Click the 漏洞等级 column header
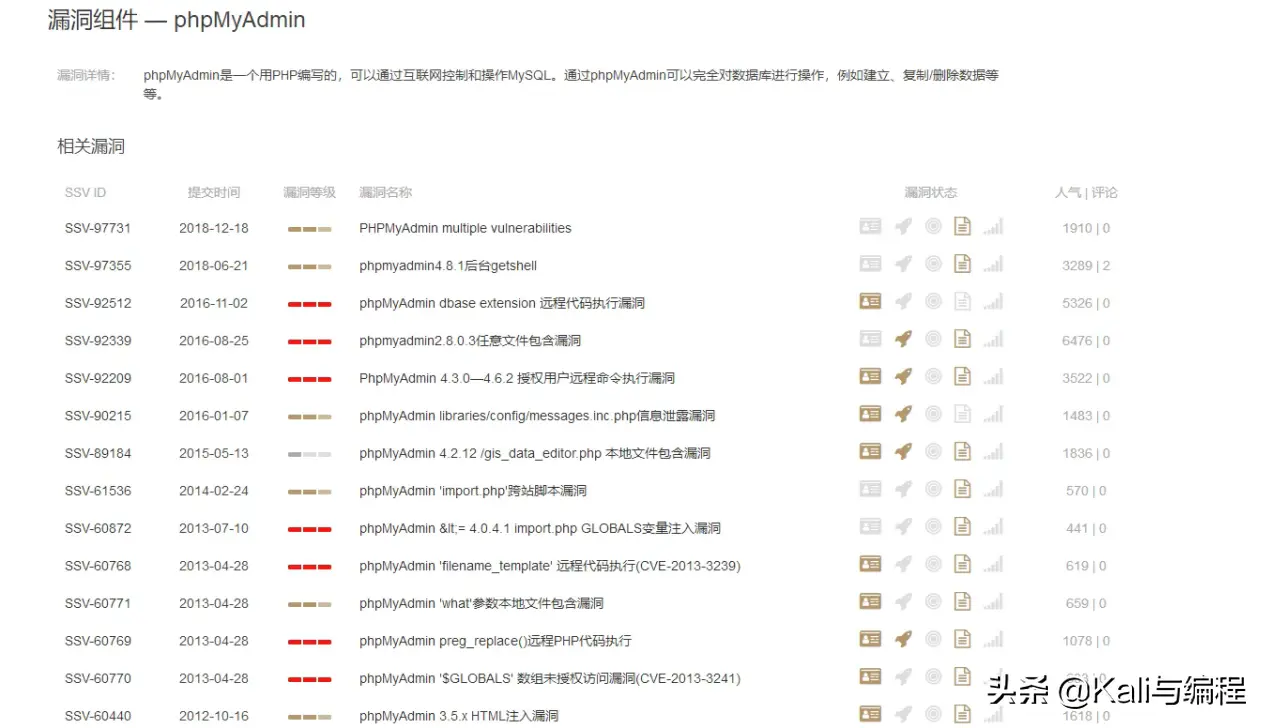 309,192
